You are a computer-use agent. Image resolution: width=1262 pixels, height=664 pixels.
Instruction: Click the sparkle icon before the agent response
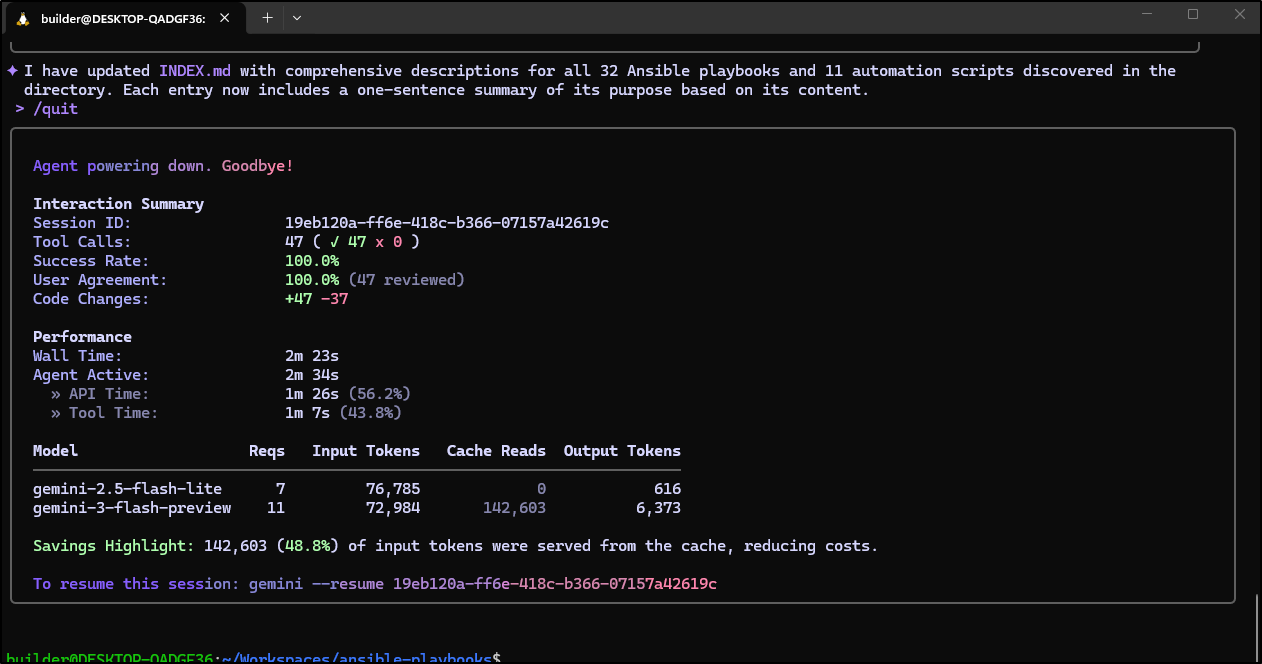click(x=12, y=71)
